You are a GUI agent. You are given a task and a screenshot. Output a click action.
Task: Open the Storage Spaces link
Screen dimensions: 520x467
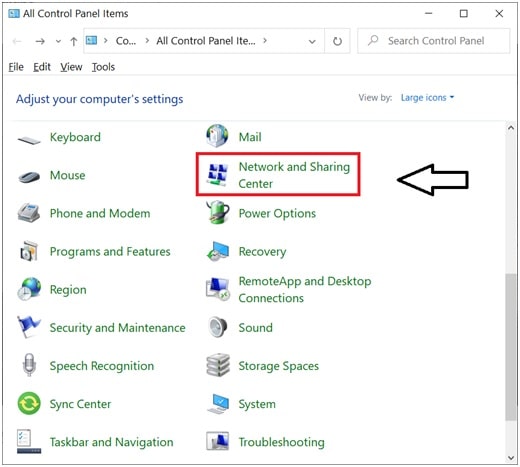pyautogui.click(x=279, y=366)
